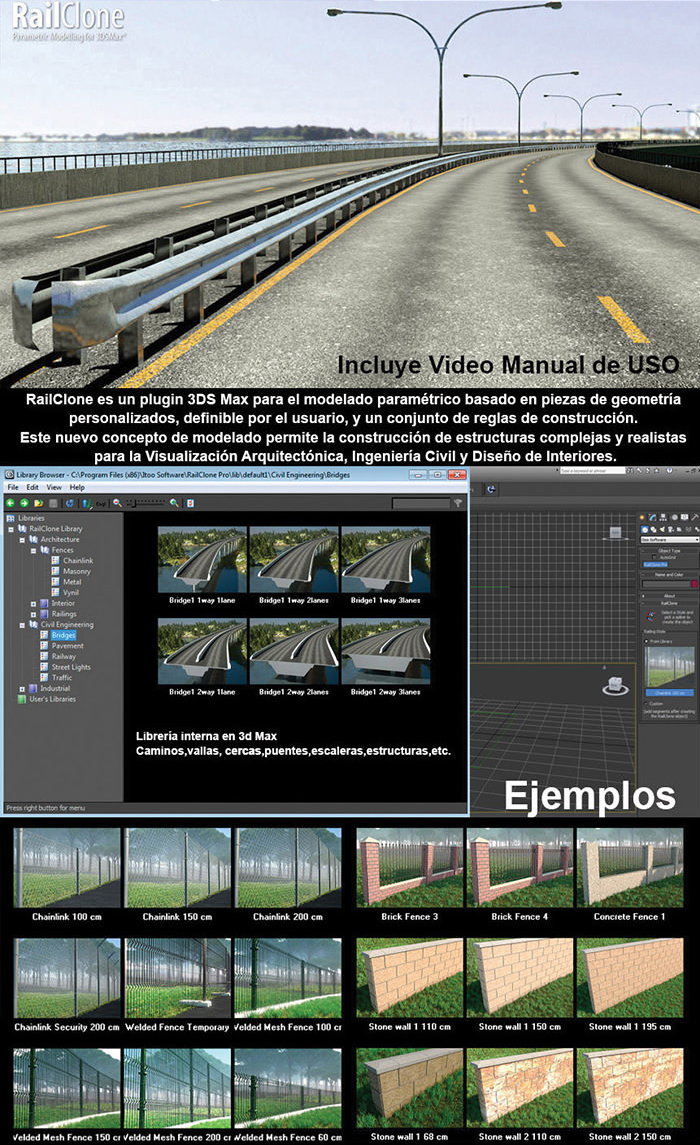Open the Help menu

77,487
